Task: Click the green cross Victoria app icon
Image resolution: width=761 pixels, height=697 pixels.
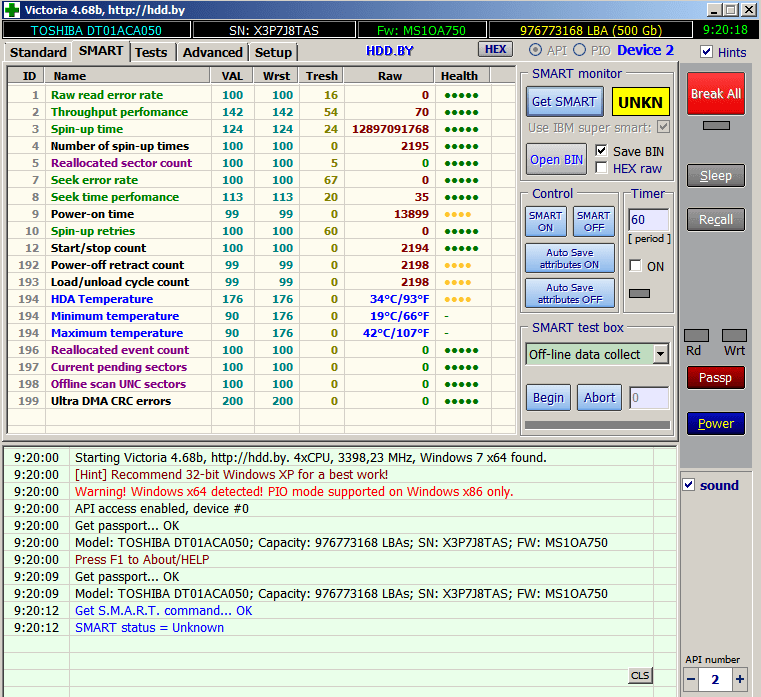Action: click(12, 10)
